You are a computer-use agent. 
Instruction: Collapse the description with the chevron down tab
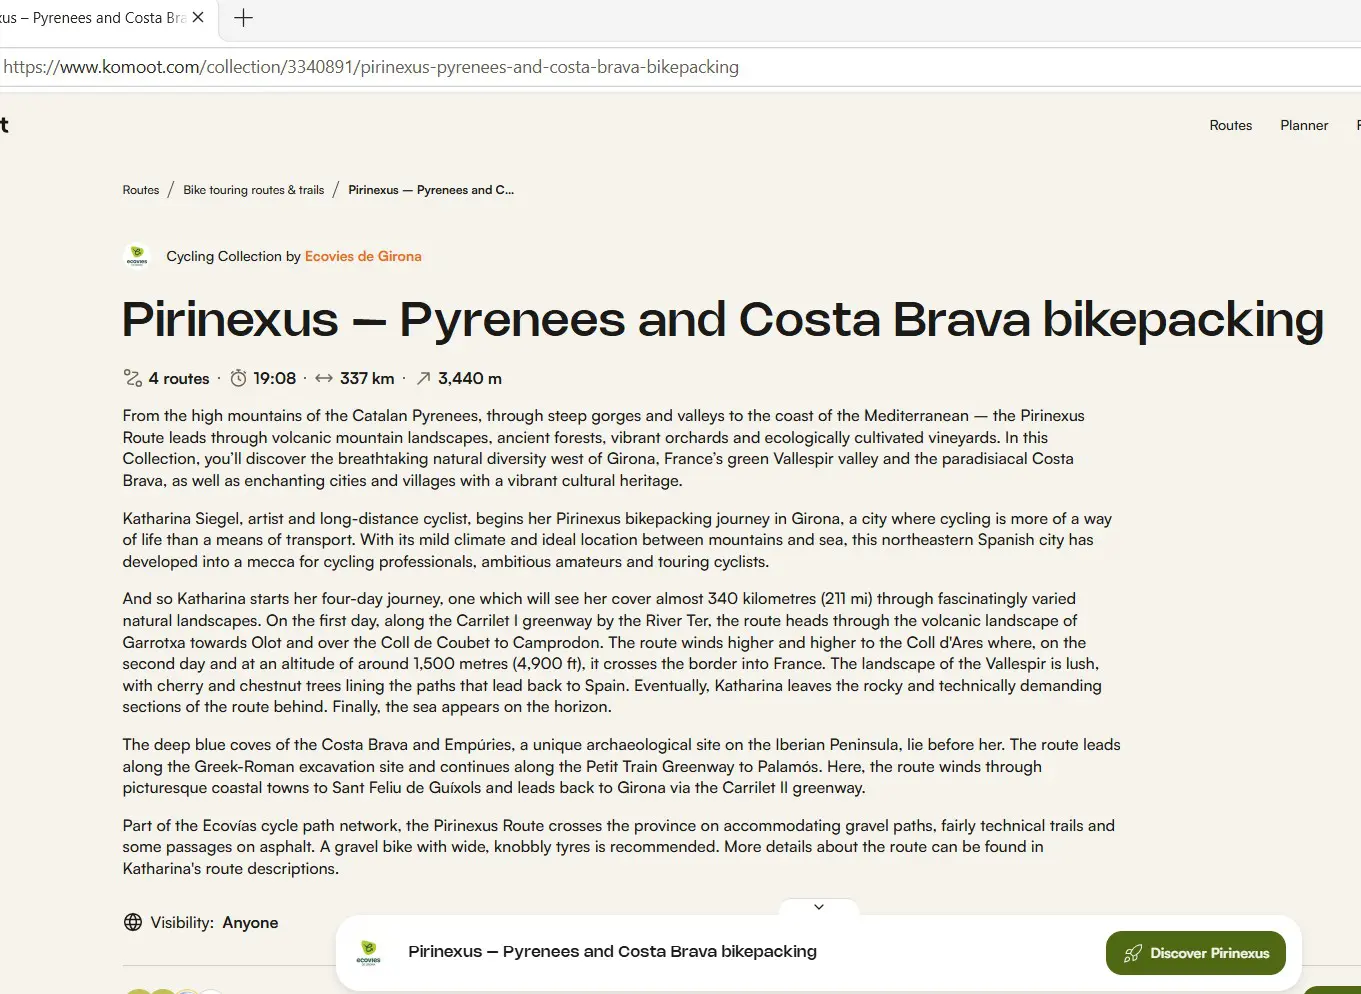pyautogui.click(x=819, y=907)
